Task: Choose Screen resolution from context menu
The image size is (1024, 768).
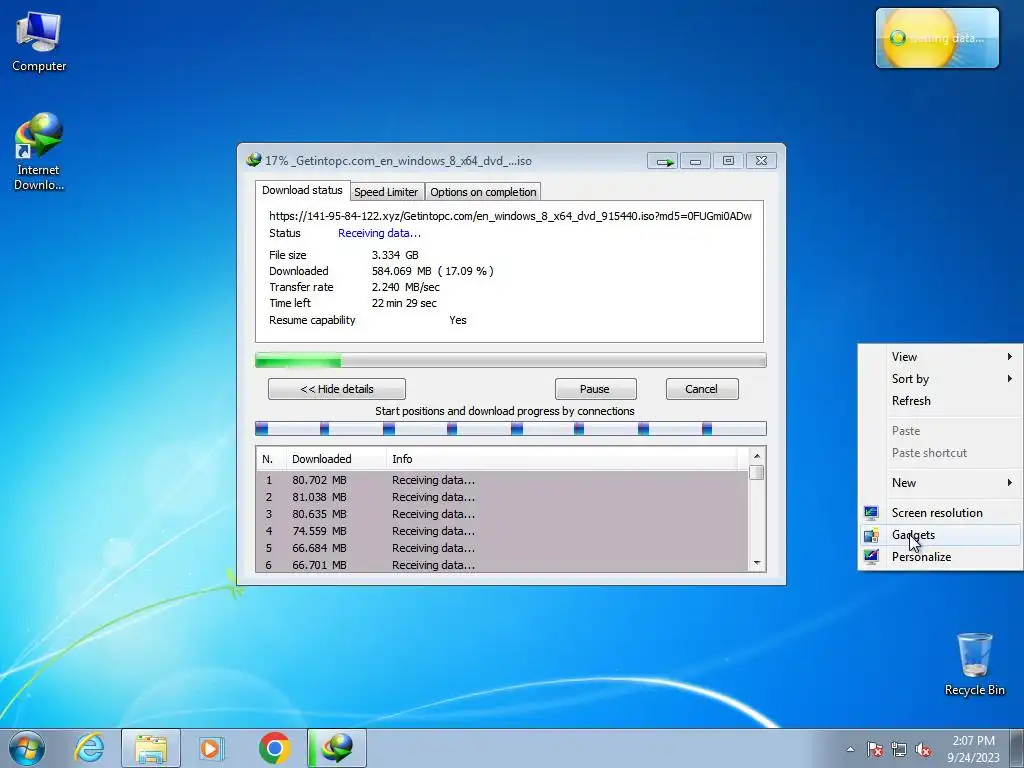Action: (940, 513)
